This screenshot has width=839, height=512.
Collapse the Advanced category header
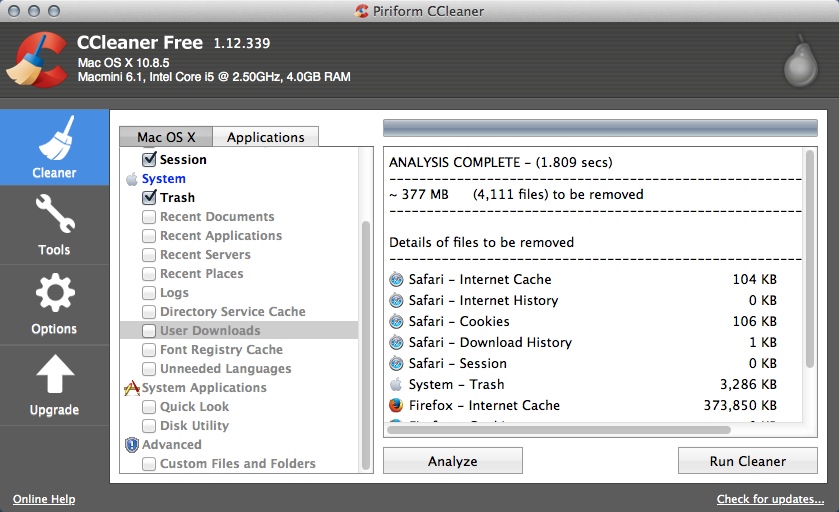tap(171, 445)
